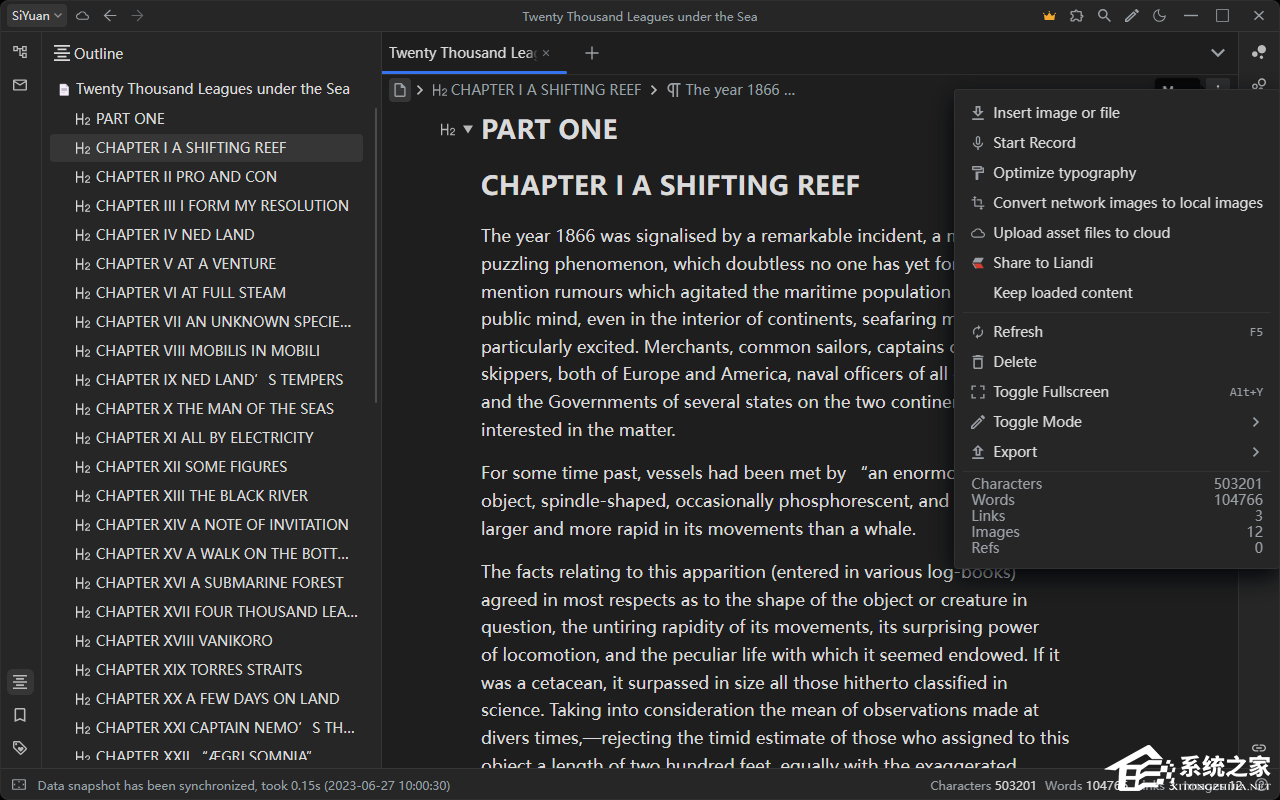This screenshot has height=800, width=1280.
Task: Click Refresh in the menu
Action: point(1117,332)
